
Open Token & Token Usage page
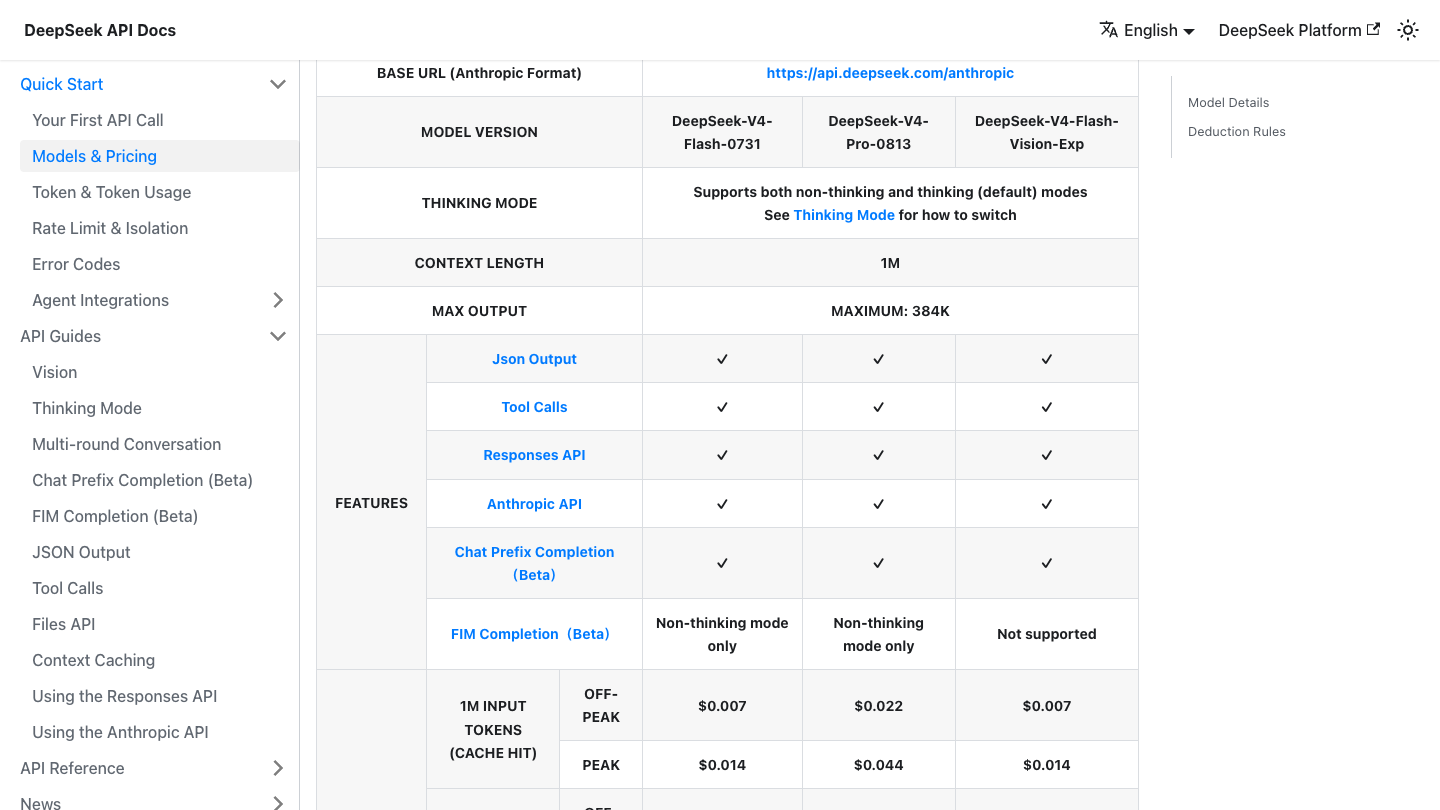click(112, 192)
